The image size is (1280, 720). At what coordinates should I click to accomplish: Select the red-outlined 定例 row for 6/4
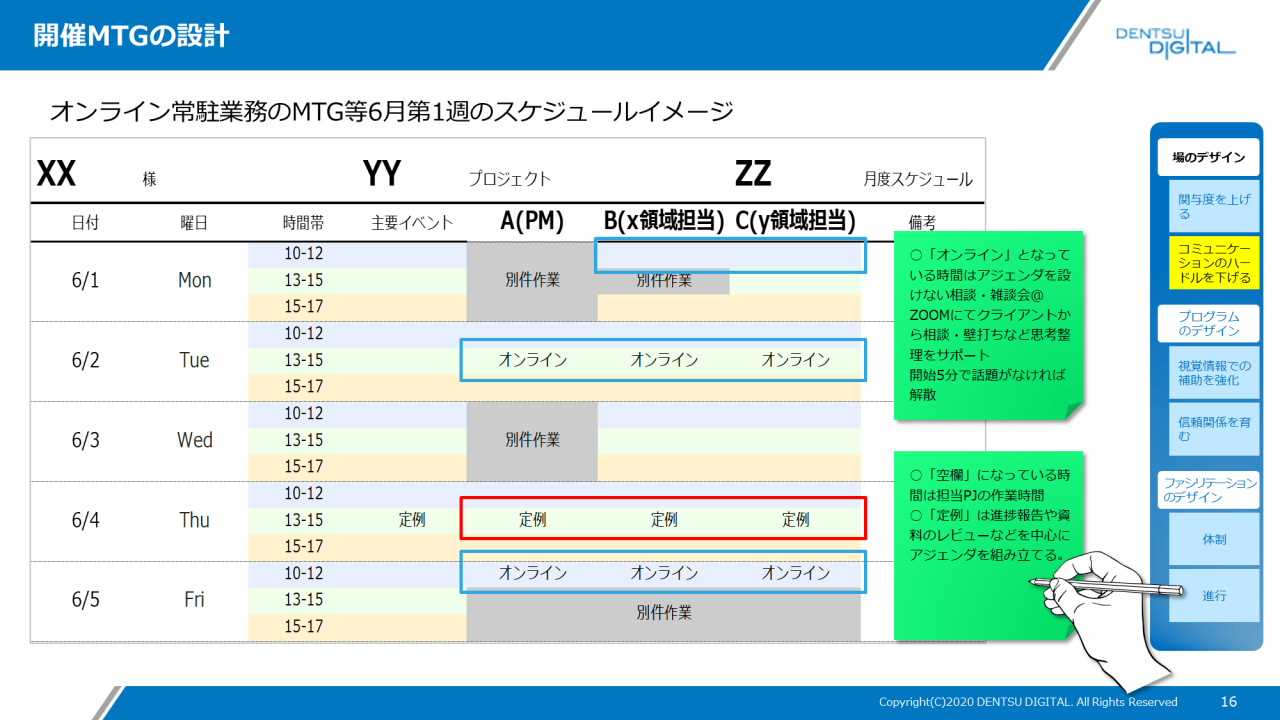click(662, 519)
